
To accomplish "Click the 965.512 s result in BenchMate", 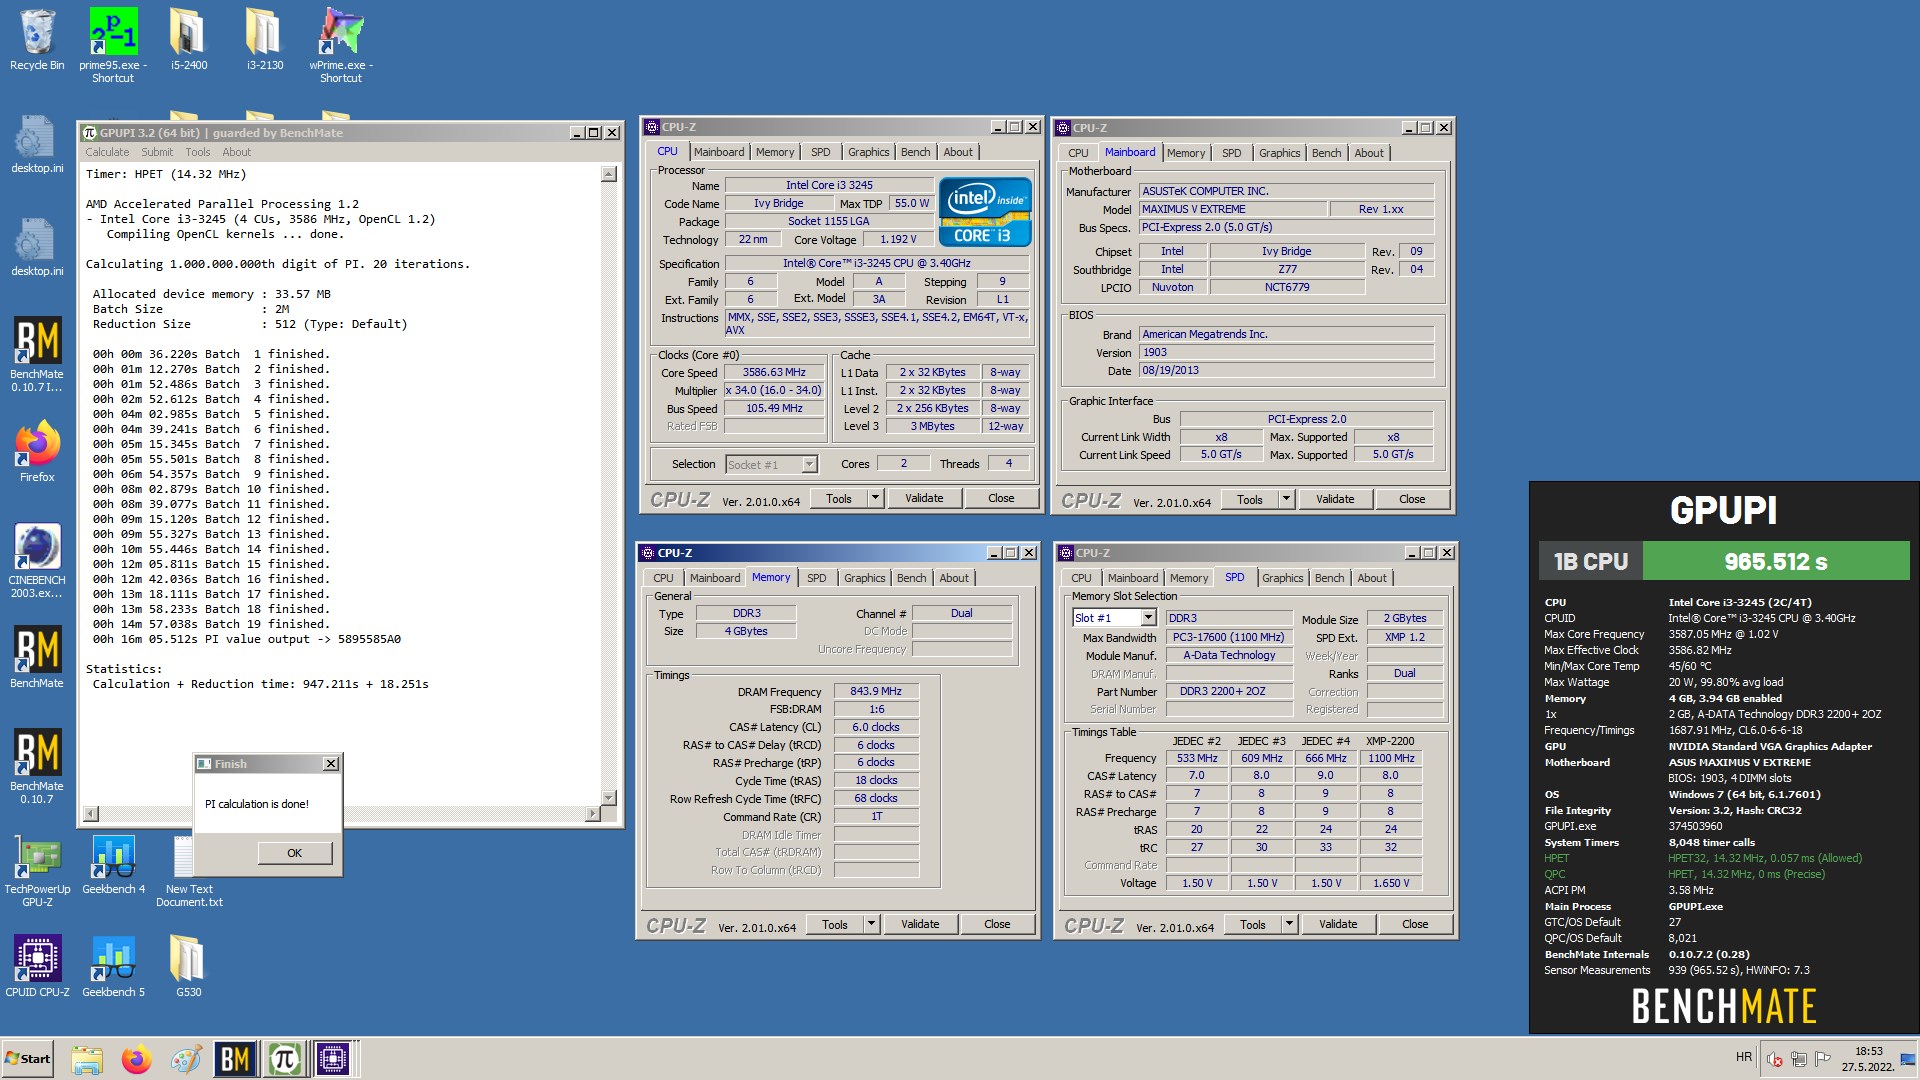I will pyautogui.click(x=1775, y=562).
